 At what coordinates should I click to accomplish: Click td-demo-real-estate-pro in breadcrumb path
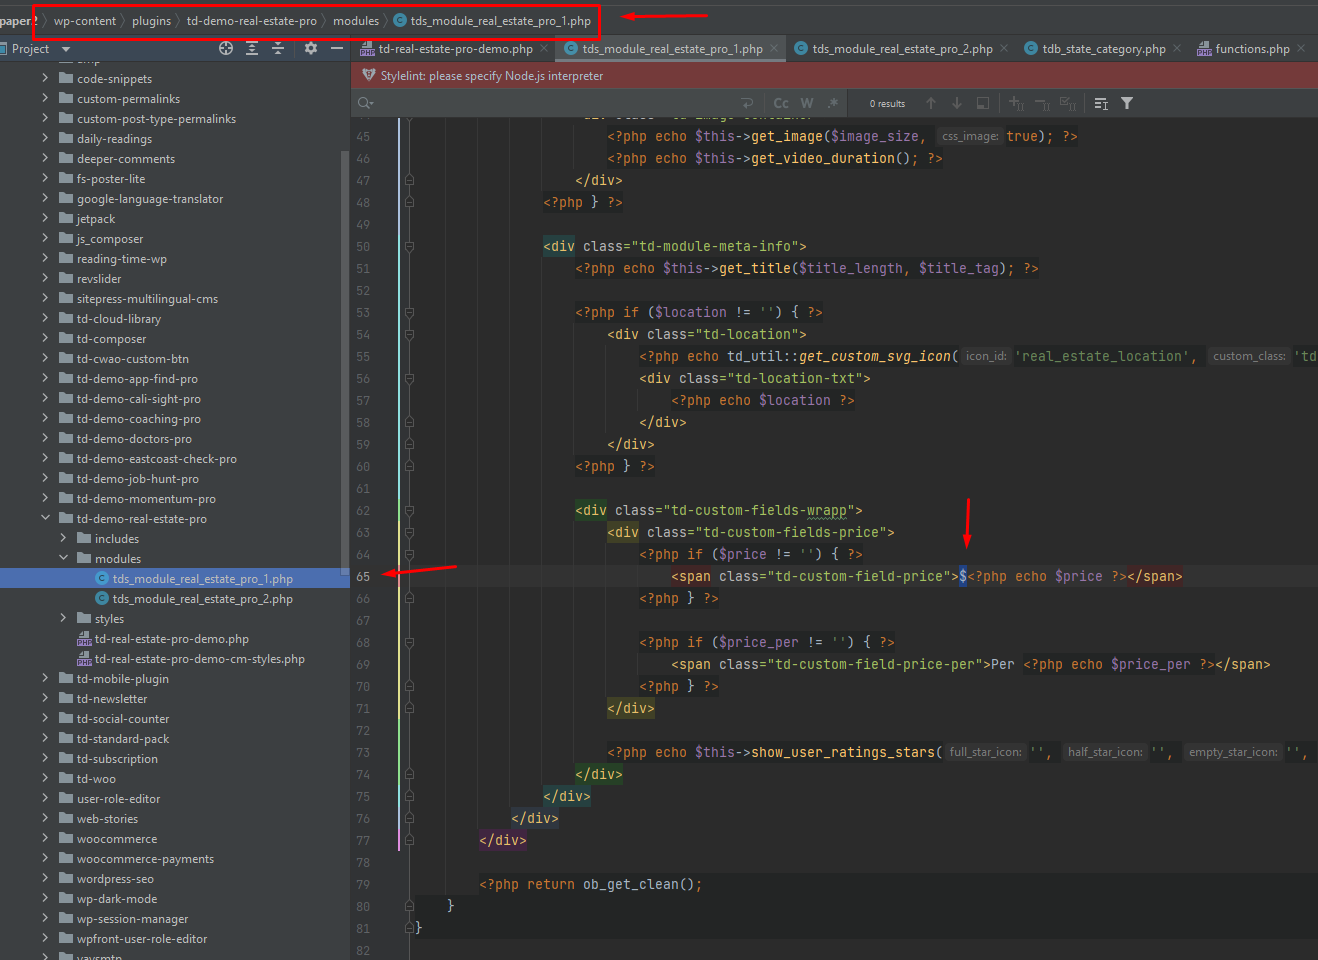(252, 21)
